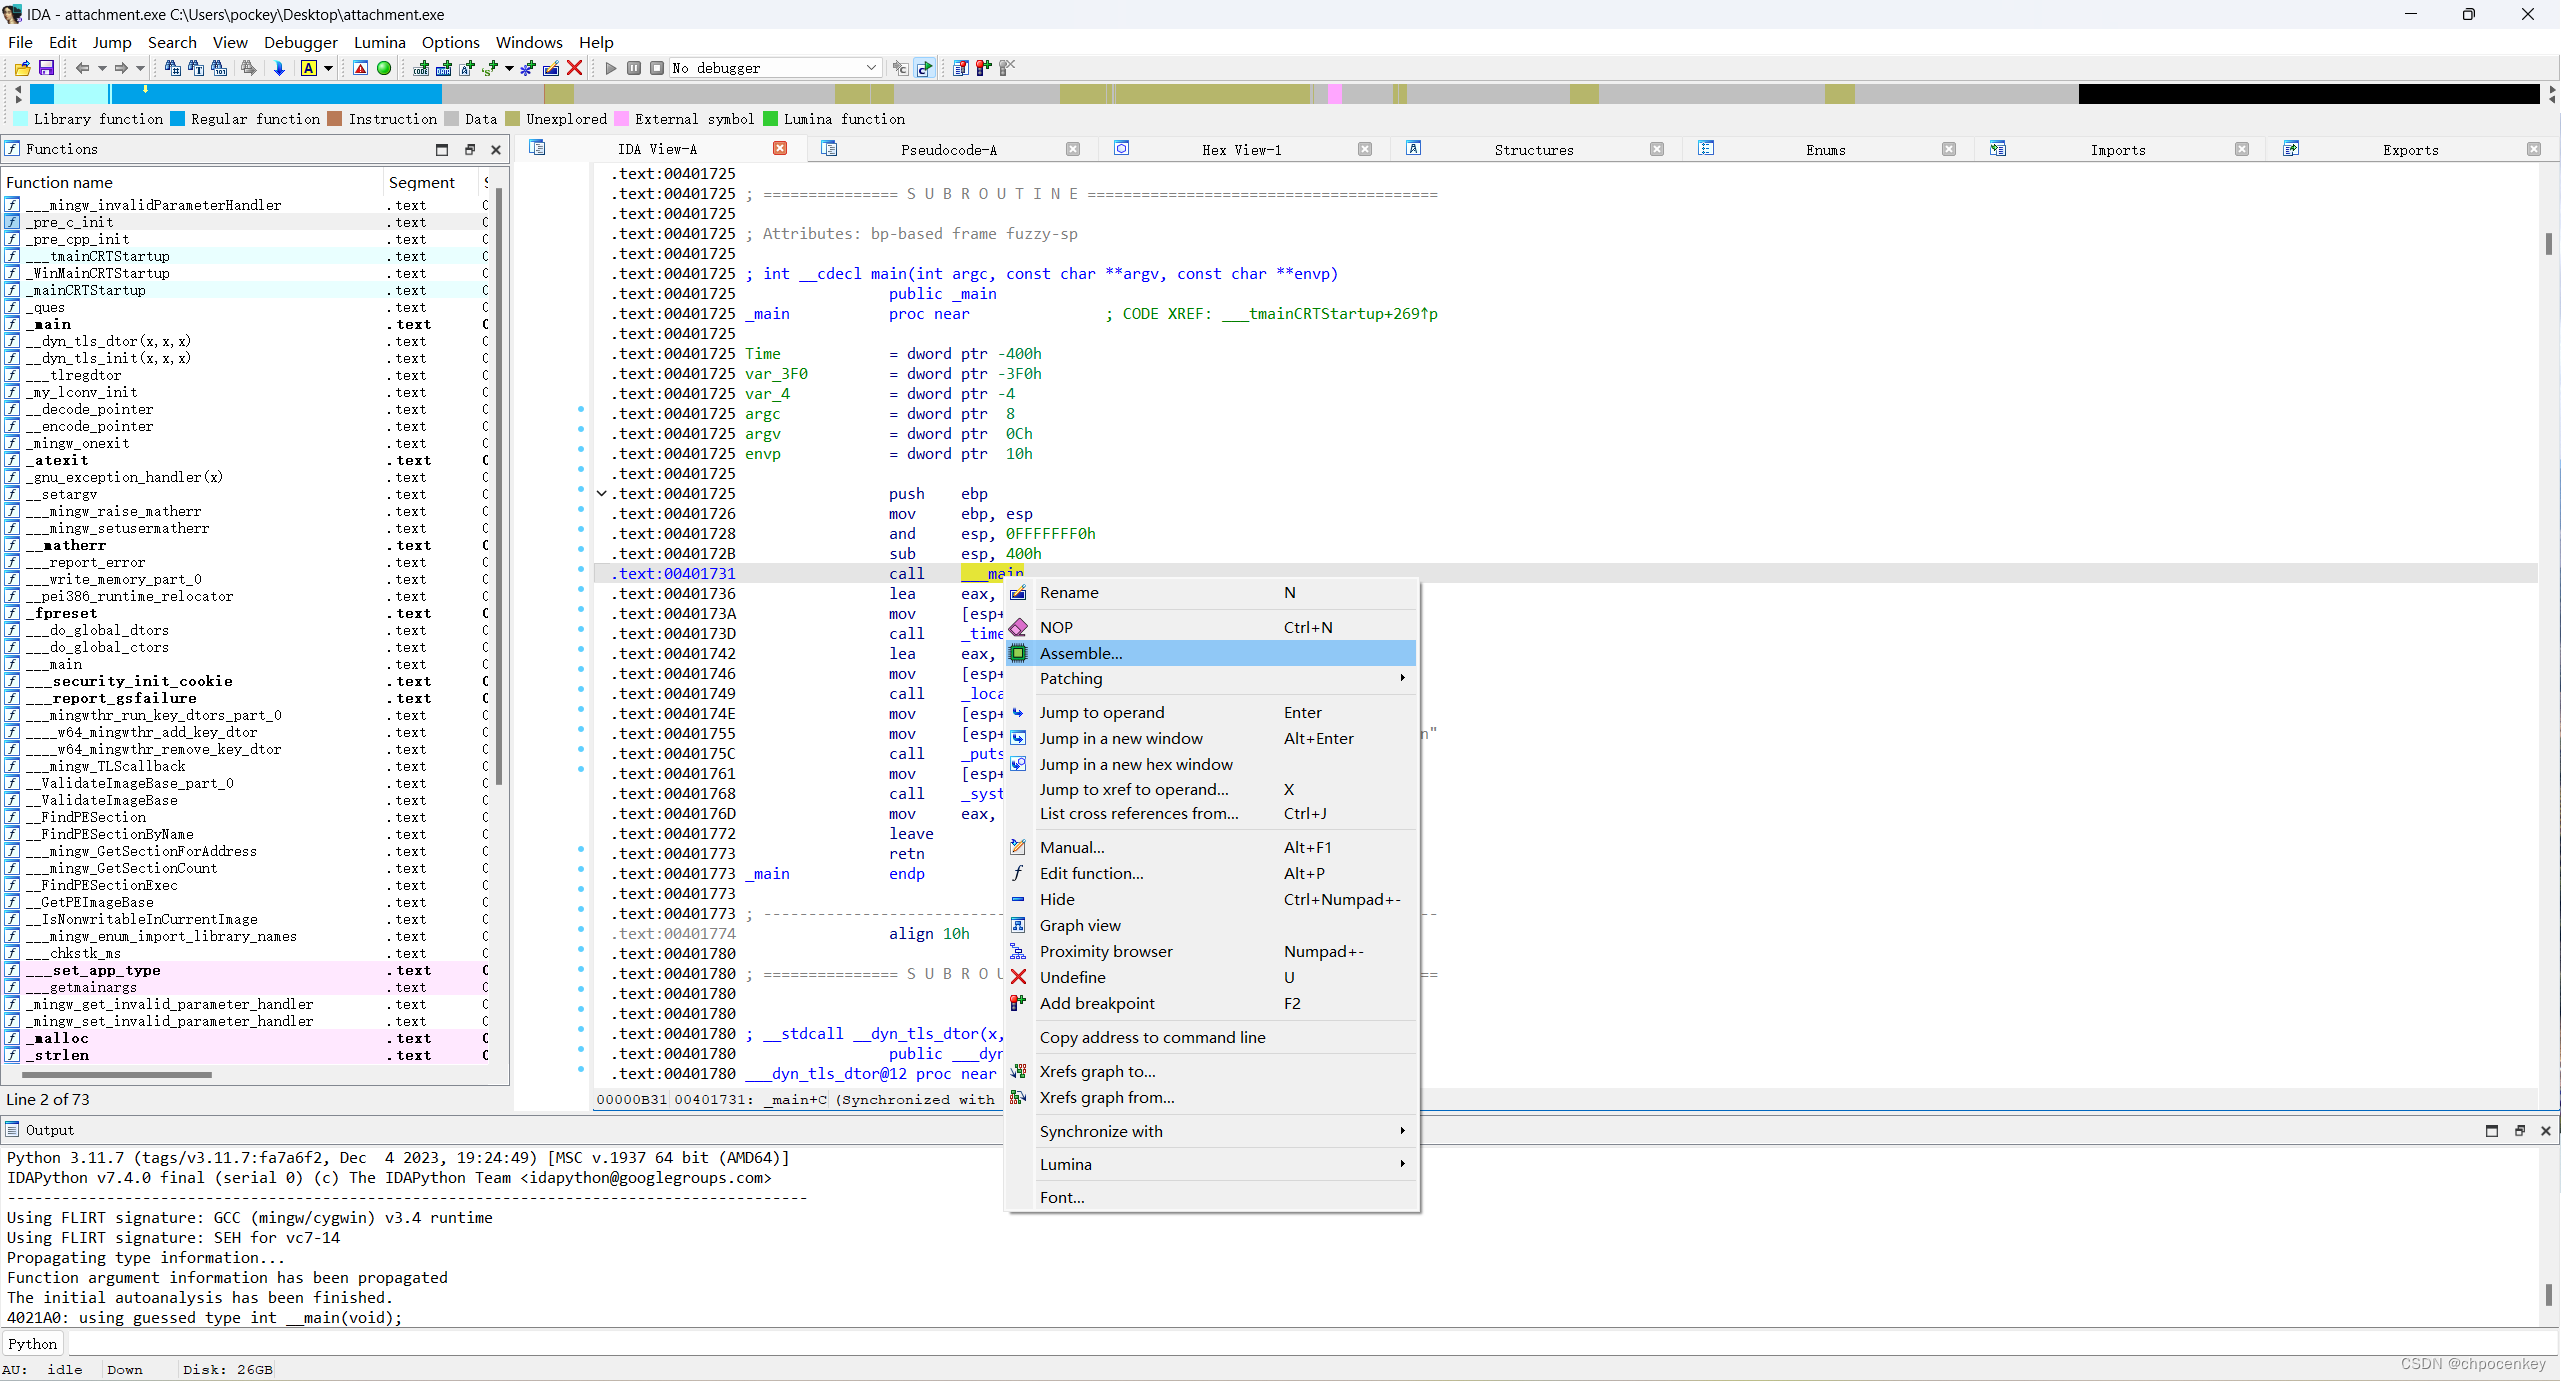Click the blue down-arrow jump icon

(279, 68)
